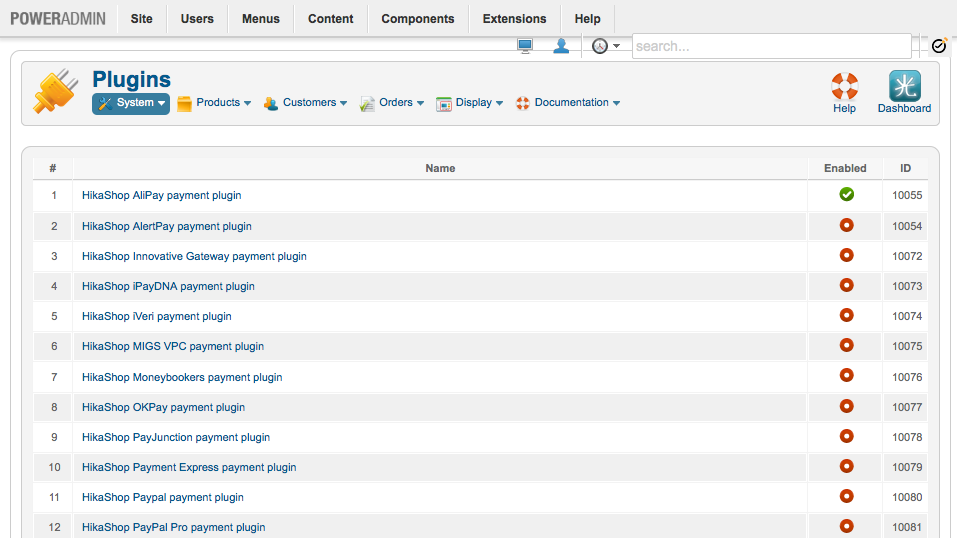Click the Display window icon
The height and width of the screenshot is (538, 957).
coord(444,104)
